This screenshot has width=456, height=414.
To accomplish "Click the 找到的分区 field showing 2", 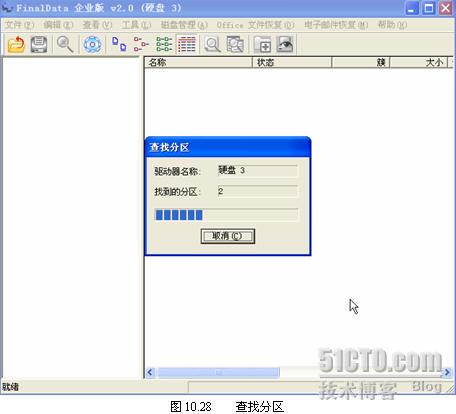I will pyautogui.click(x=257, y=191).
